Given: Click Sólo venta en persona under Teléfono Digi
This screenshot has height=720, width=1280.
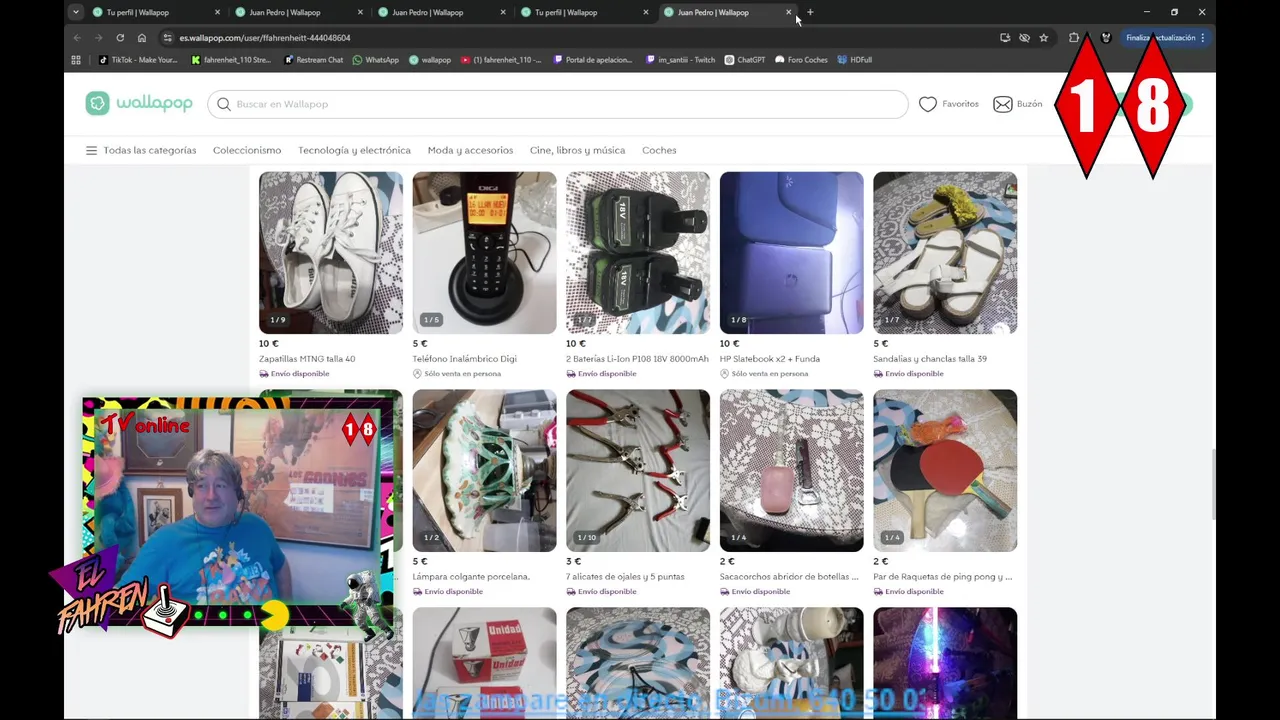Looking at the screenshot, I should click(457, 374).
